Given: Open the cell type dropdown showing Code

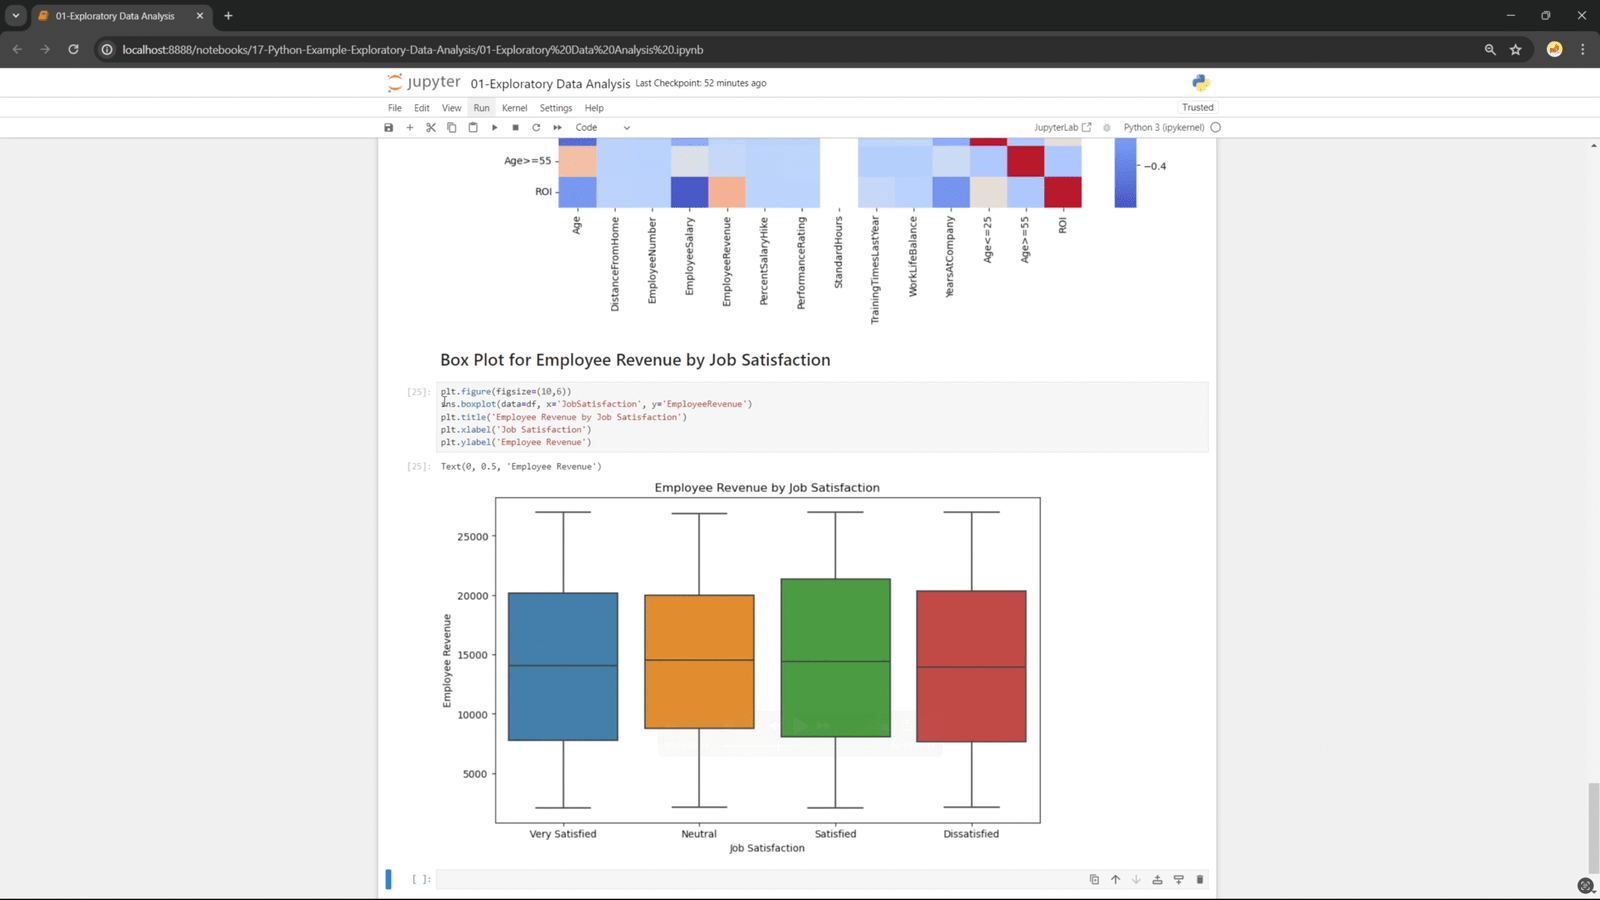Looking at the screenshot, I should [602, 128].
